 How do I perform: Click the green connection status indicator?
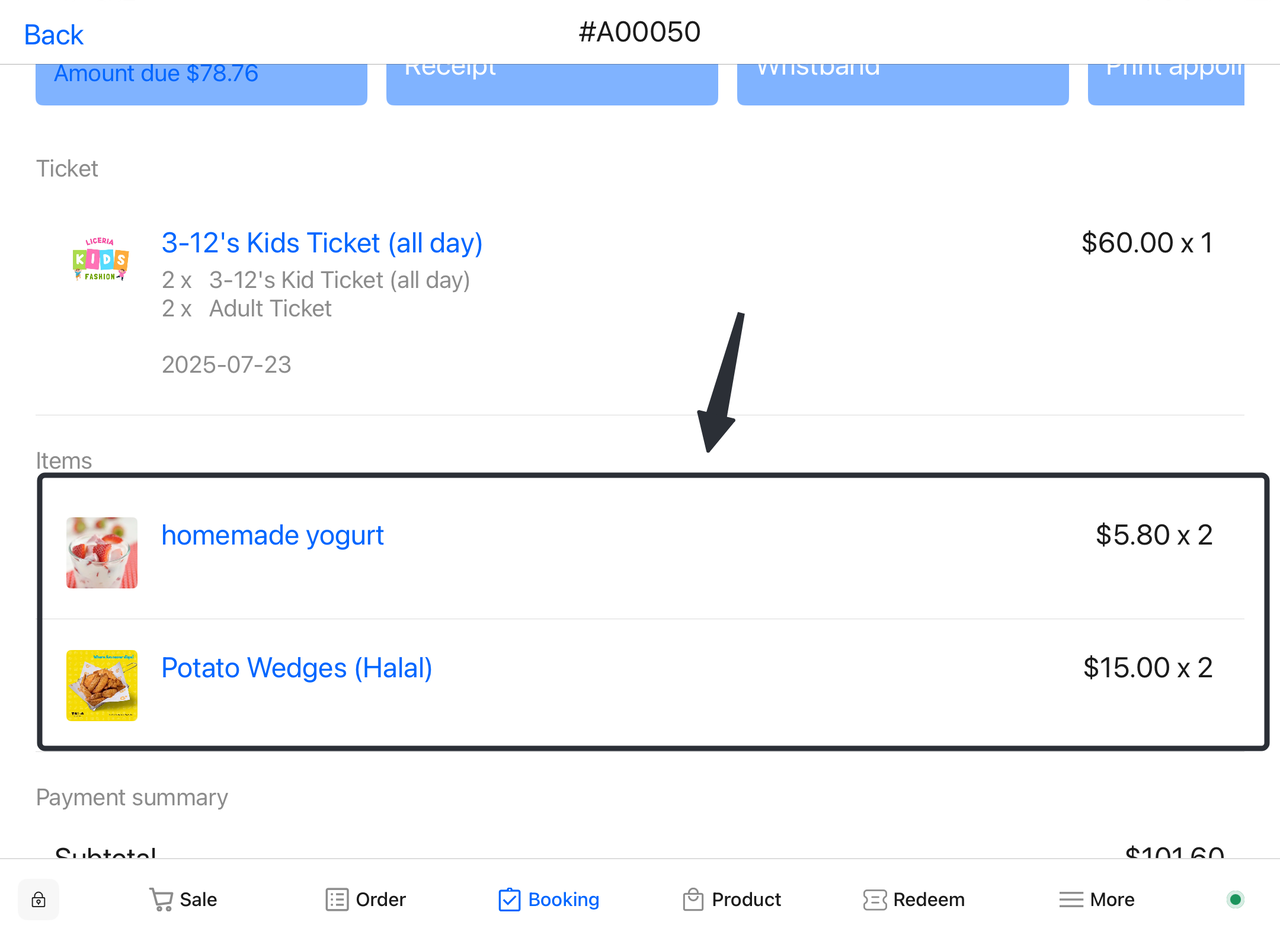point(1235,900)
